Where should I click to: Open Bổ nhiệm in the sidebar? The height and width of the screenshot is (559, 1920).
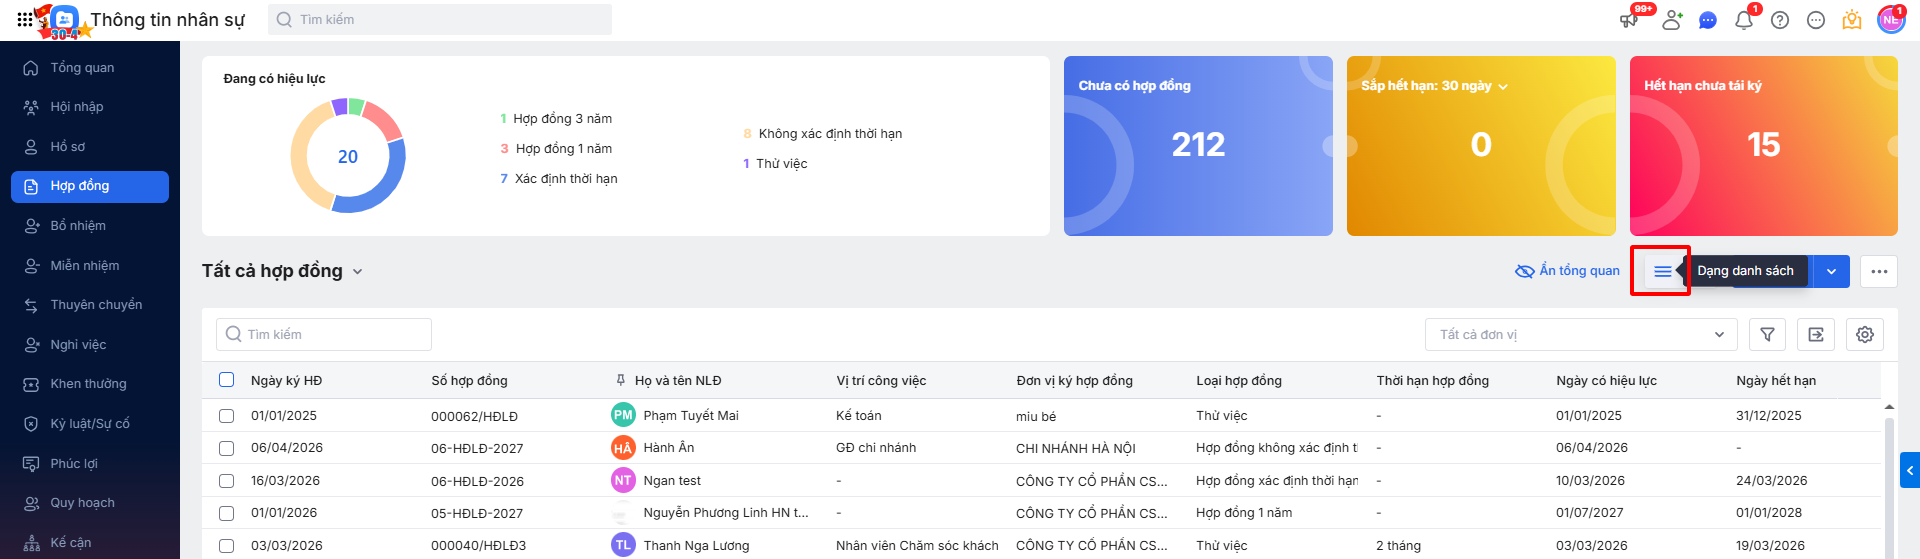[78, 226]
